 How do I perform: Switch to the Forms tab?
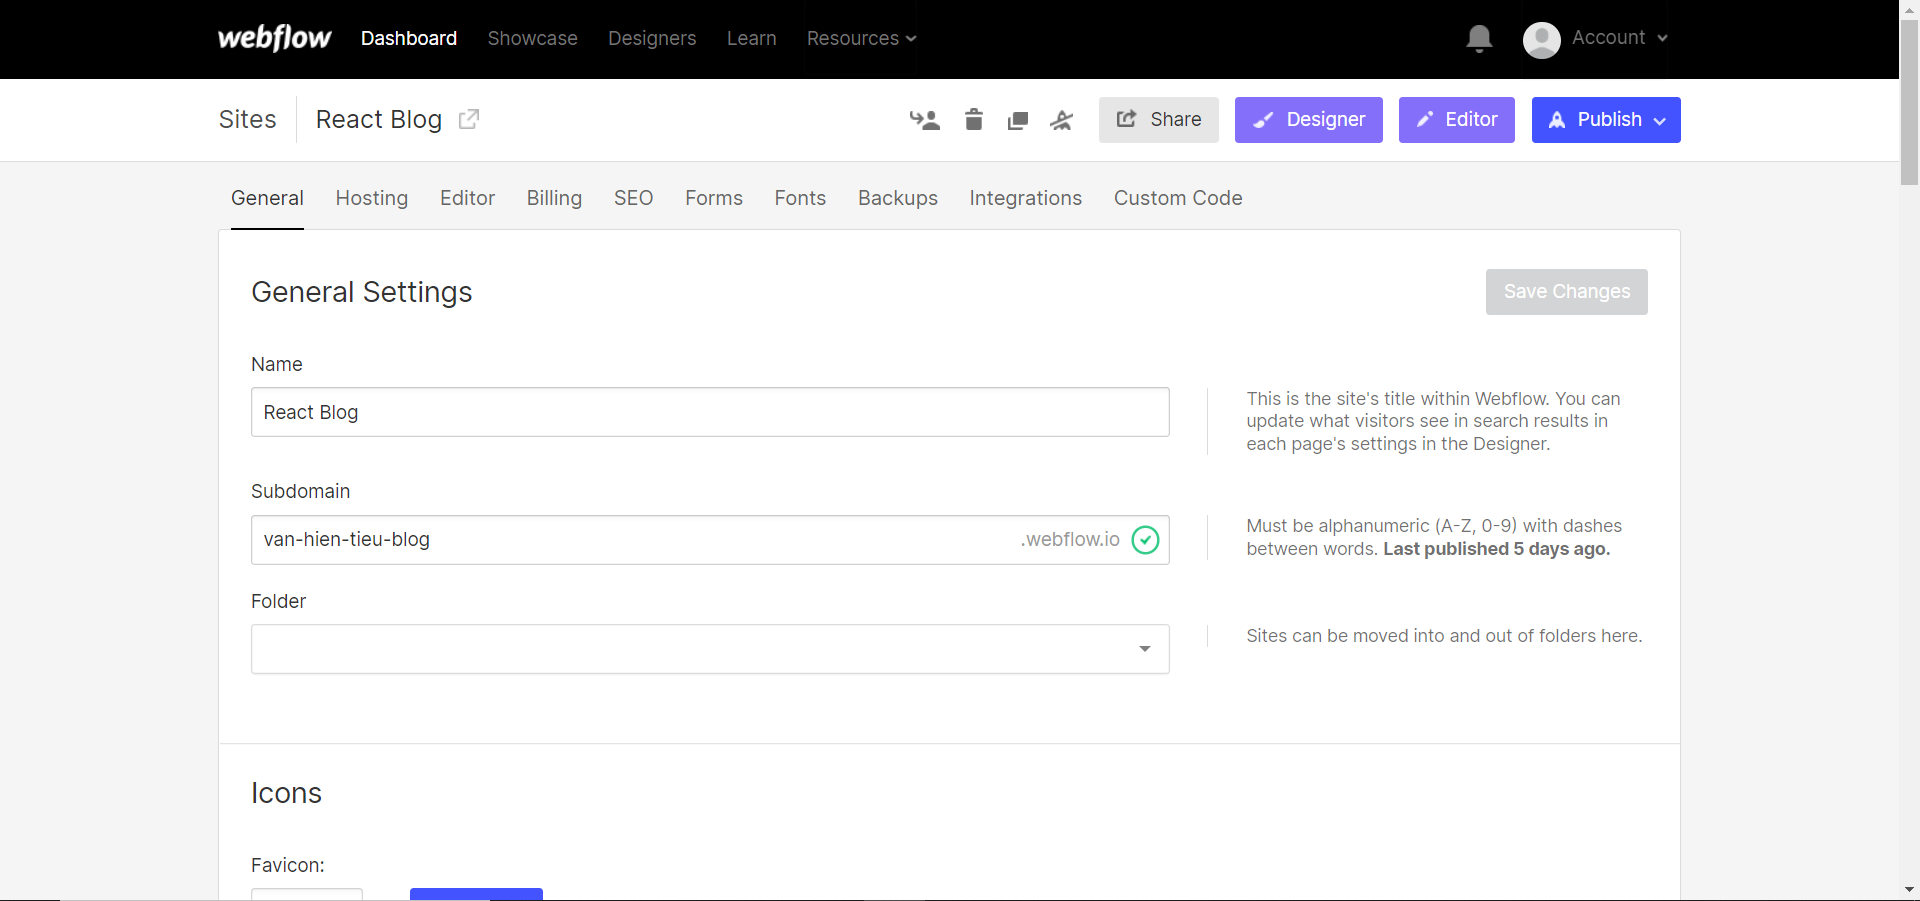pos(714,198)
